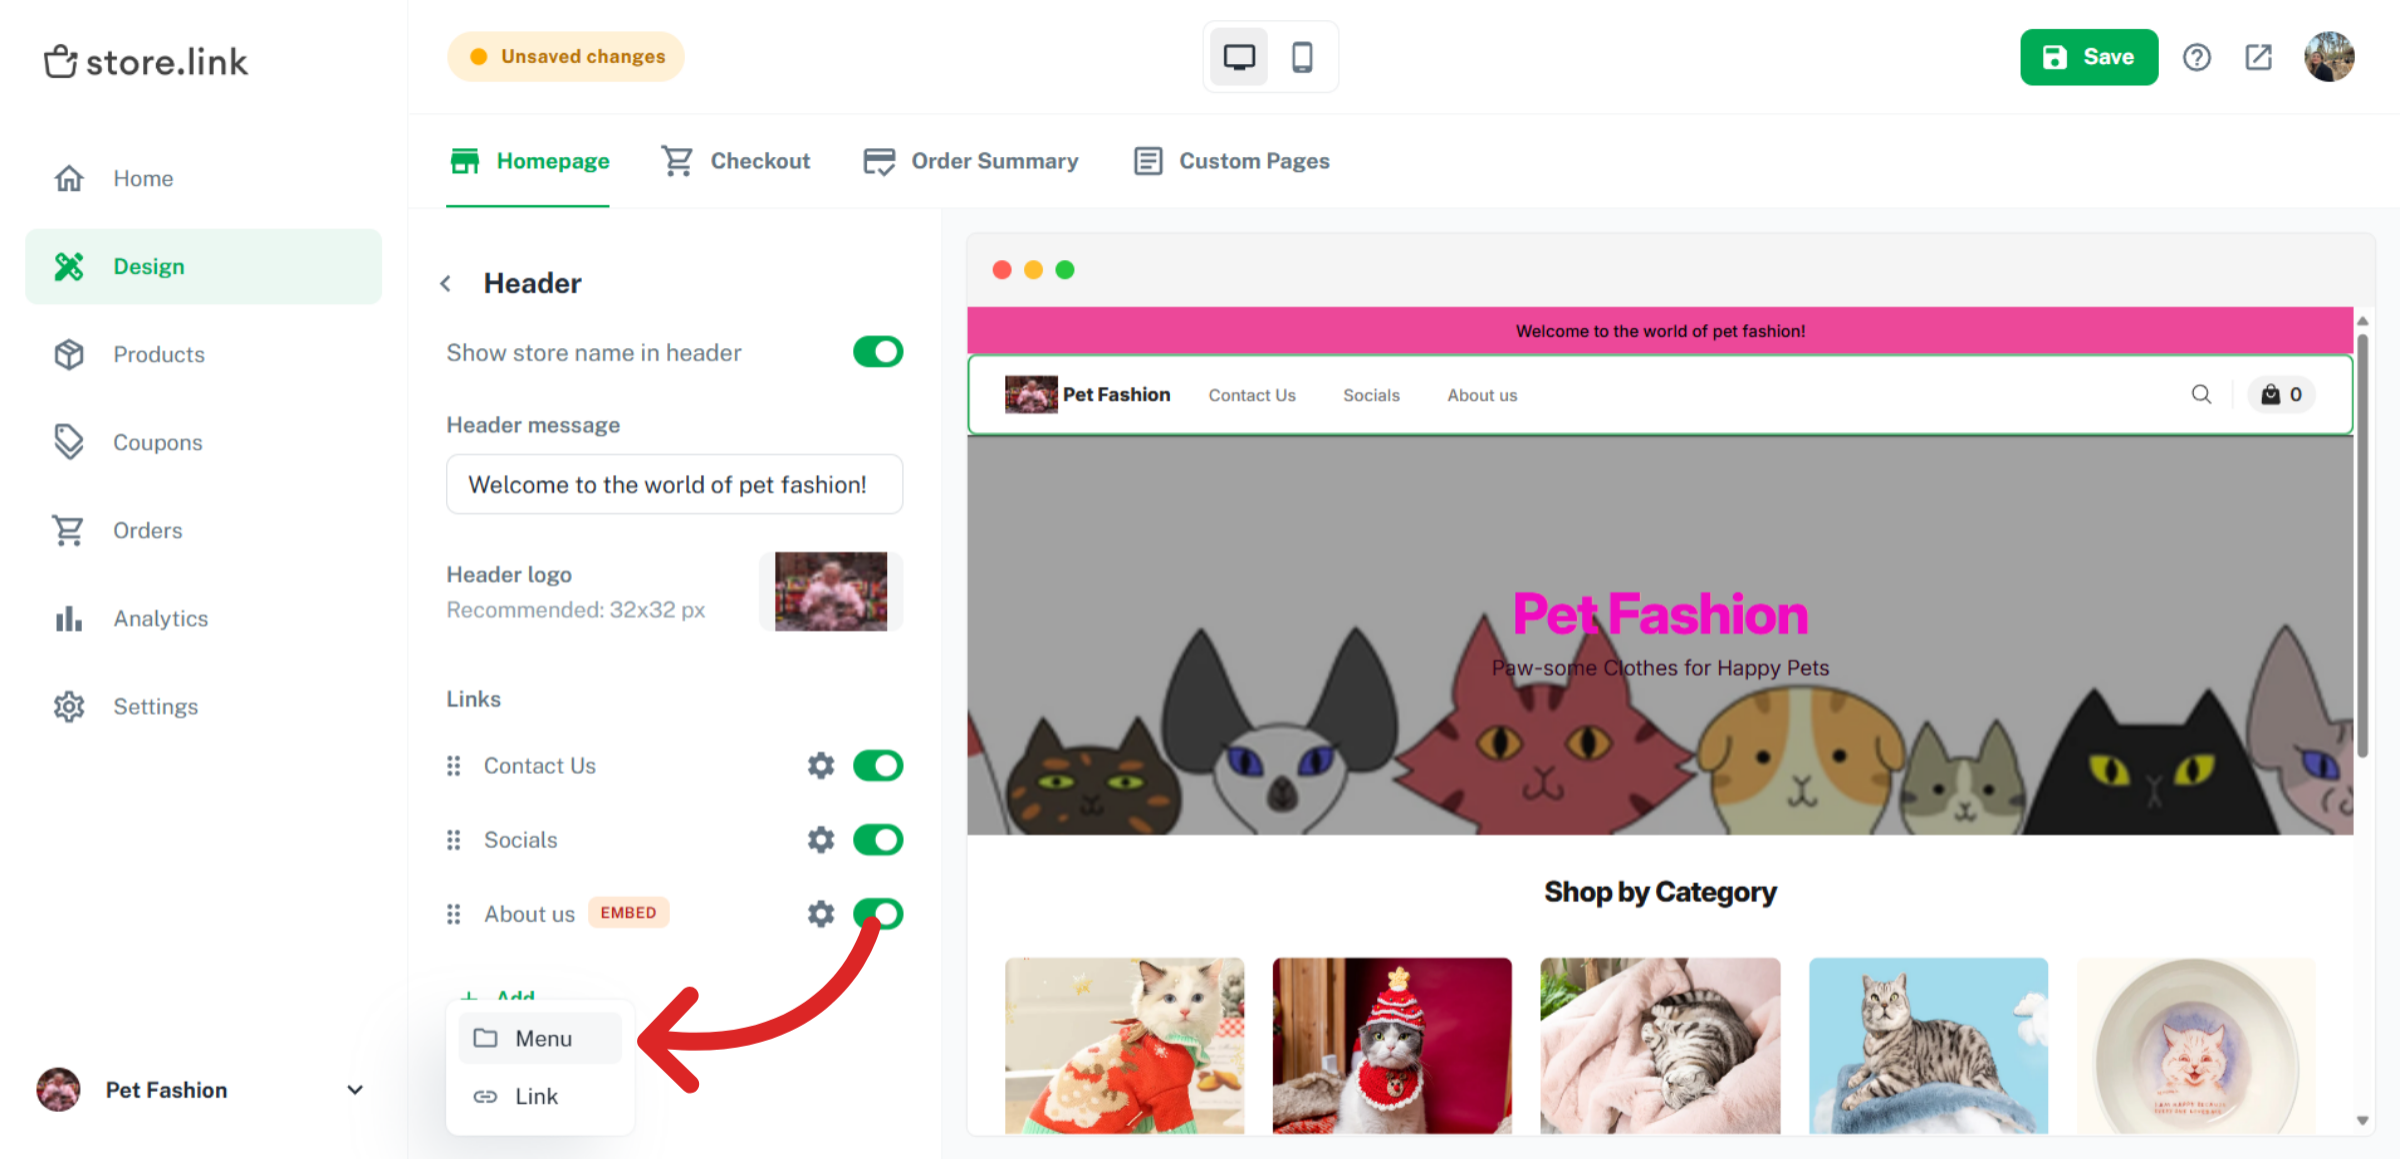The image size is (2400, 1159).
Task: Click the search icon in store preview
Action: 2201,394
